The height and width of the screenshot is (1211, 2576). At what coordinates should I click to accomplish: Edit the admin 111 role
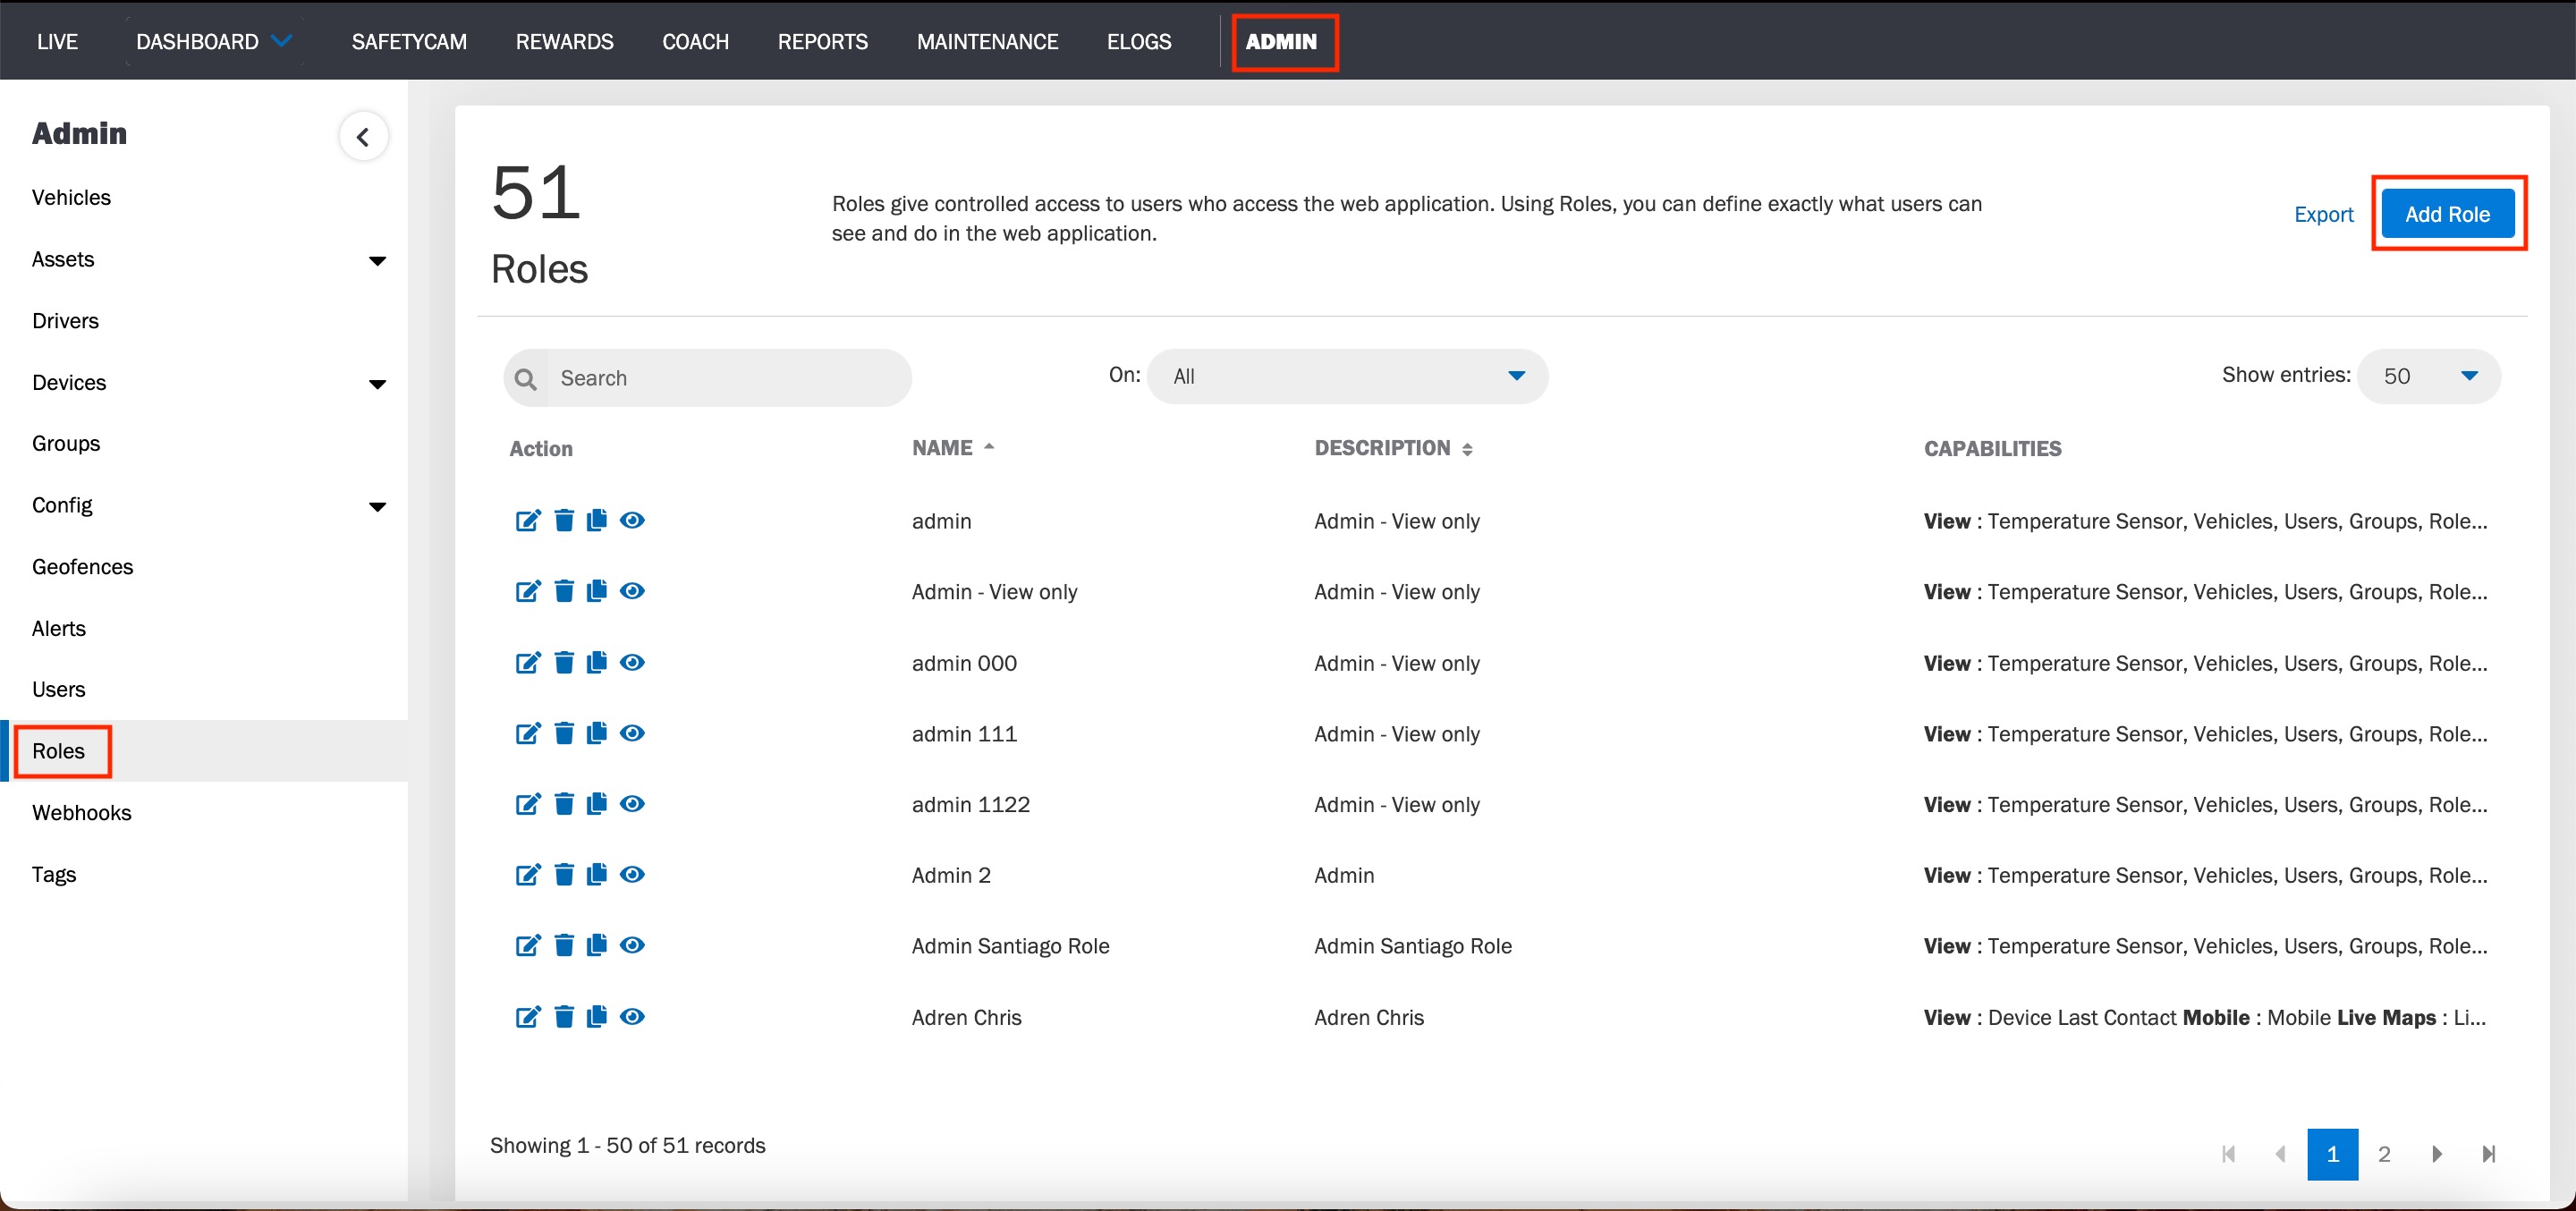click(x=528, y=733)
